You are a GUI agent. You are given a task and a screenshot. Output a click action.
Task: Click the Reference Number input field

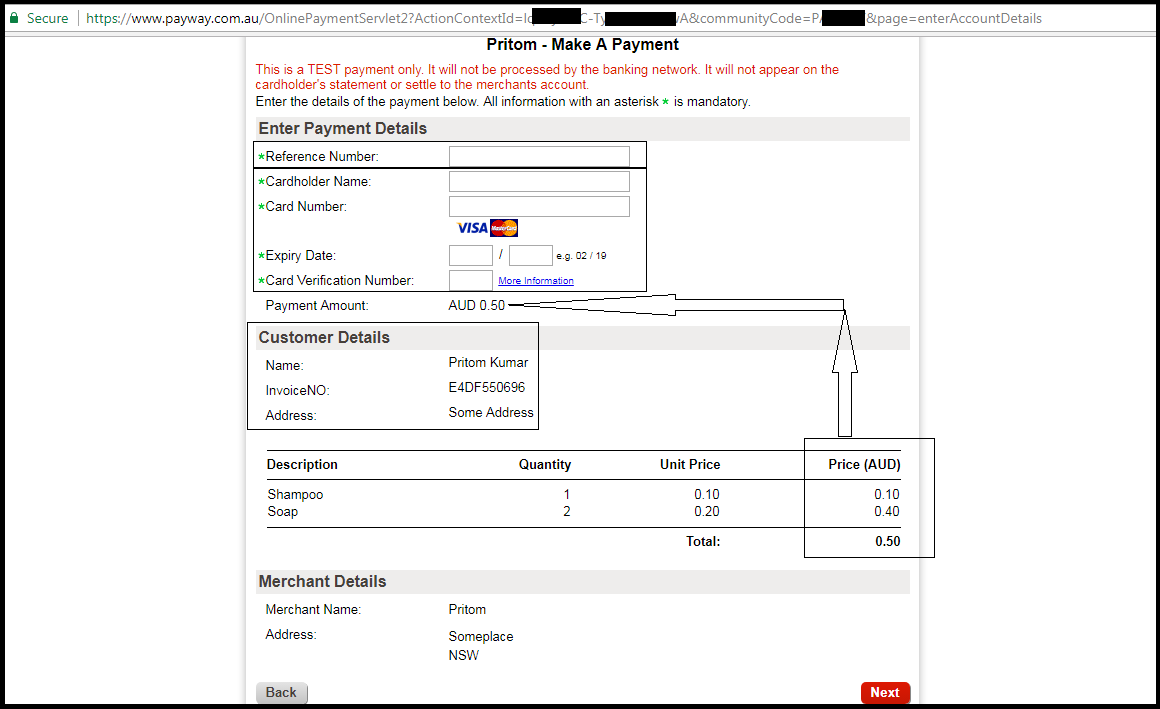[x=539, y=156]
